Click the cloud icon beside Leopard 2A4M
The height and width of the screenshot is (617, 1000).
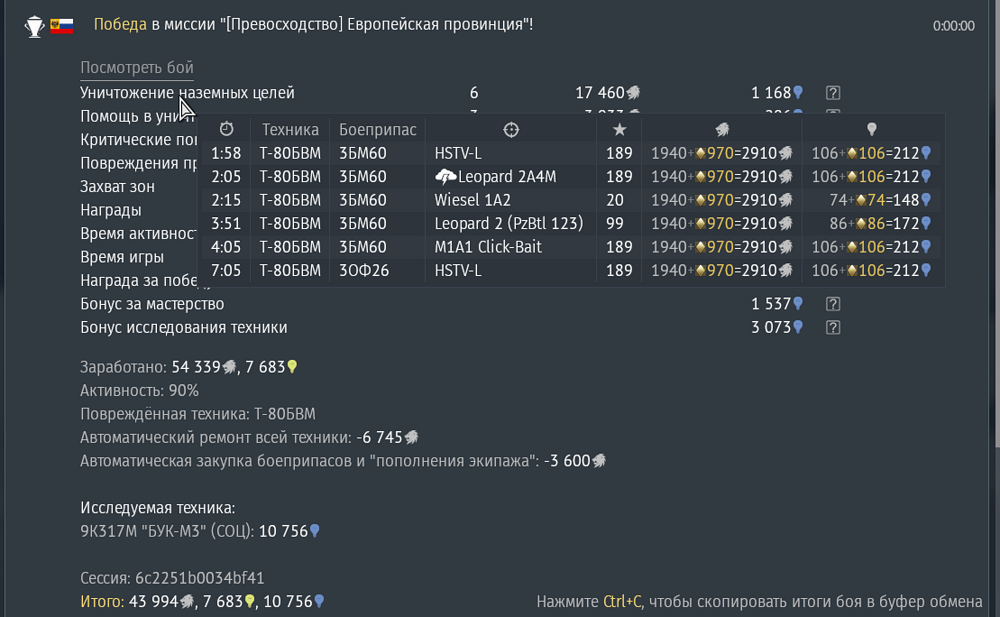[x=445, y=177]
